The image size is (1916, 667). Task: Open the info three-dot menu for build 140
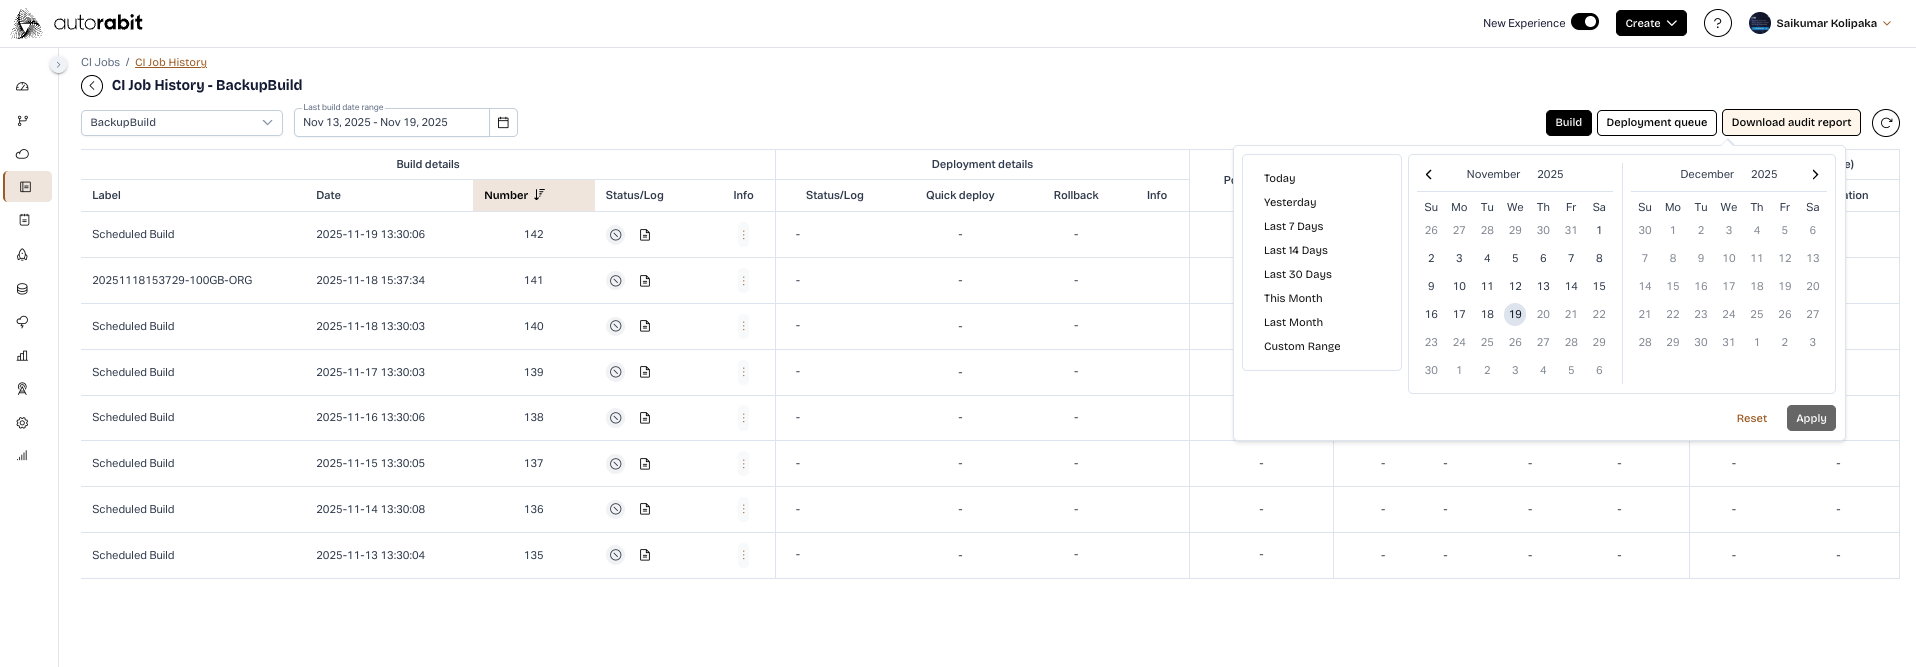click(x=743, y=326)
